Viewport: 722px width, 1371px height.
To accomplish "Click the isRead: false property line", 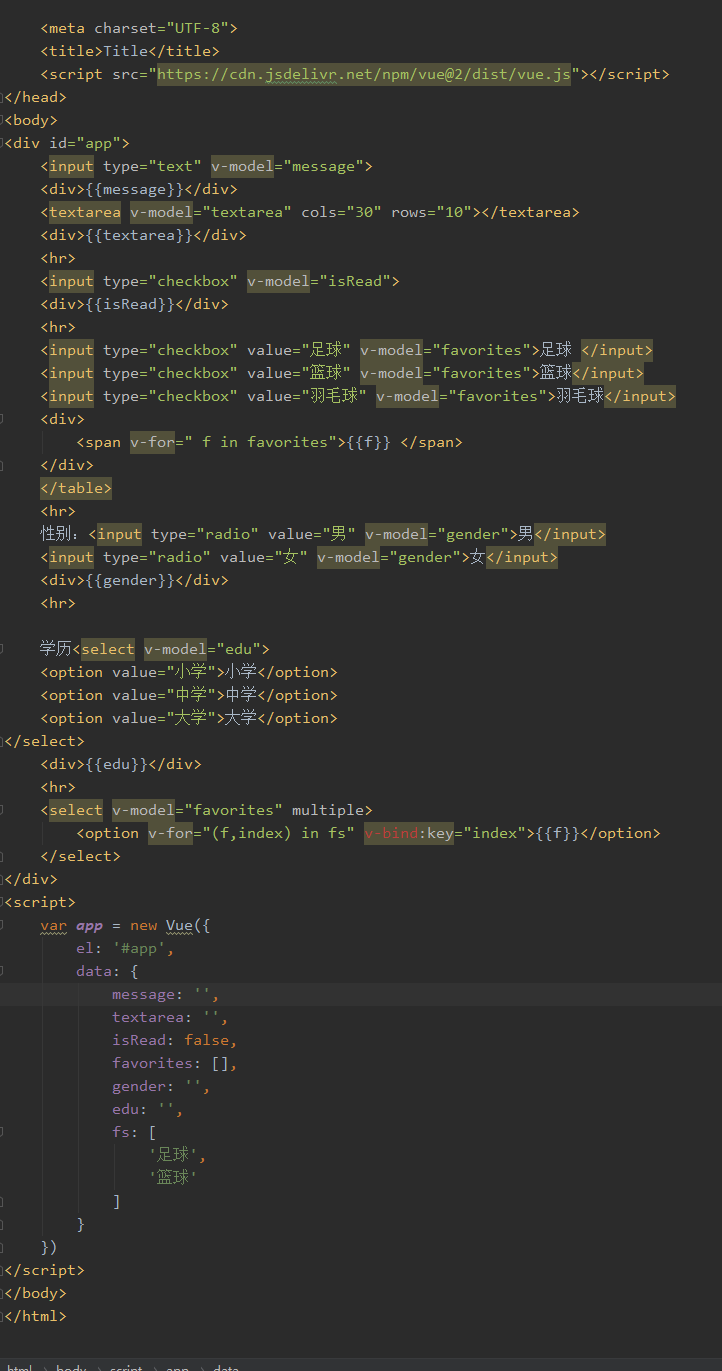I will coord(175,1040).
